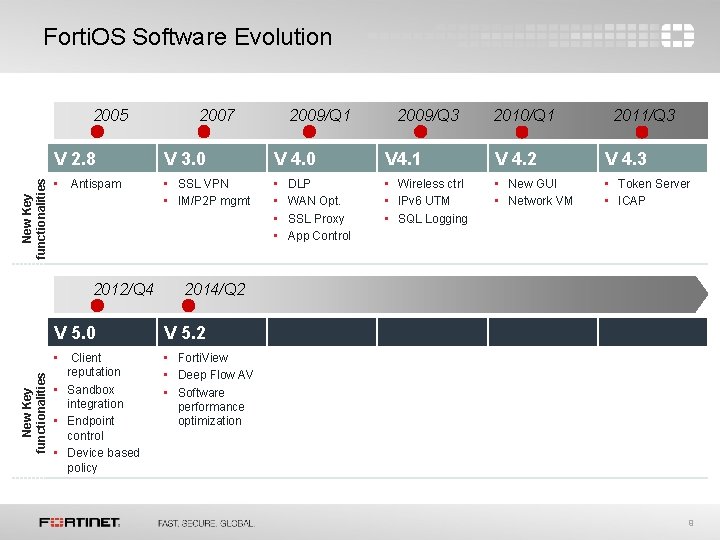Screen dimensions: 720x540
Task: Select the 2014/Q2 timeline marker dot
Action: click(188, 305)
